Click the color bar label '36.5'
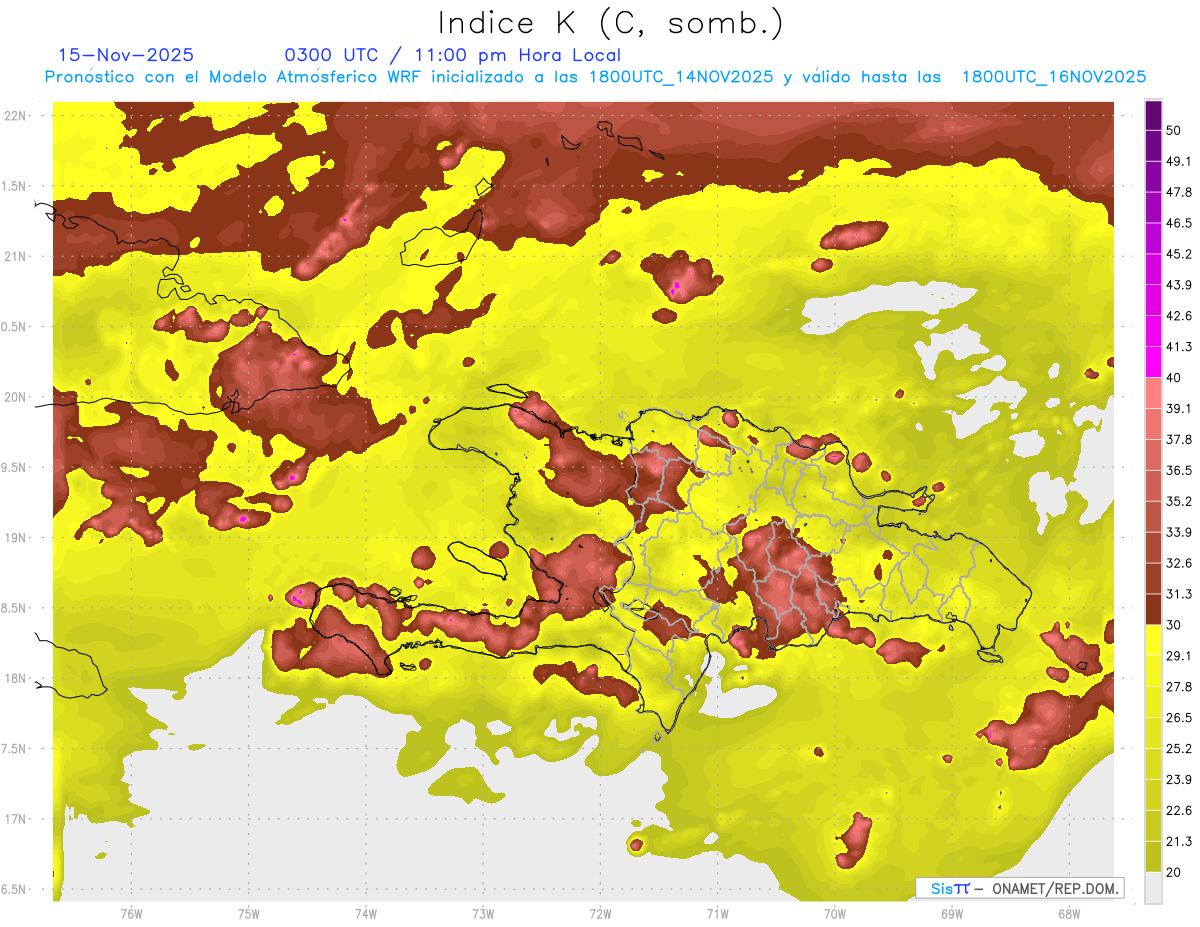This screenshot has height=927, width=1200. click(1178, 470)
